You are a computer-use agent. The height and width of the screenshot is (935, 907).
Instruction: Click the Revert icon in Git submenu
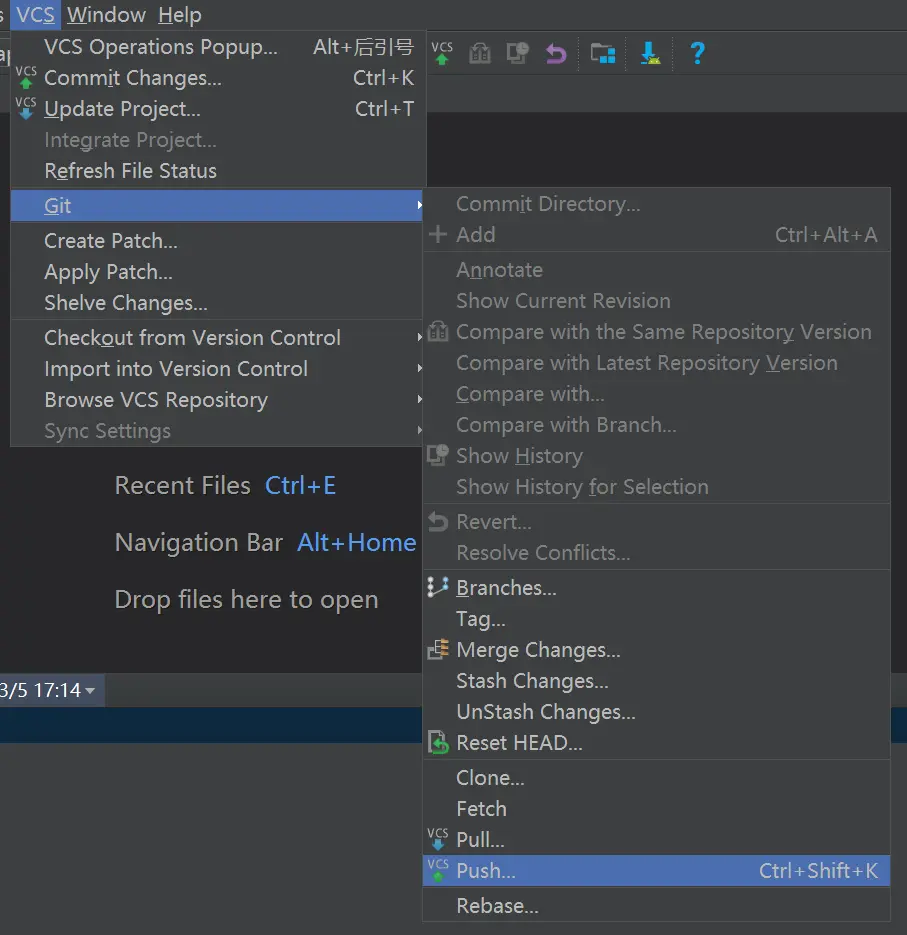pyautogui.click(x=438, y=522)
